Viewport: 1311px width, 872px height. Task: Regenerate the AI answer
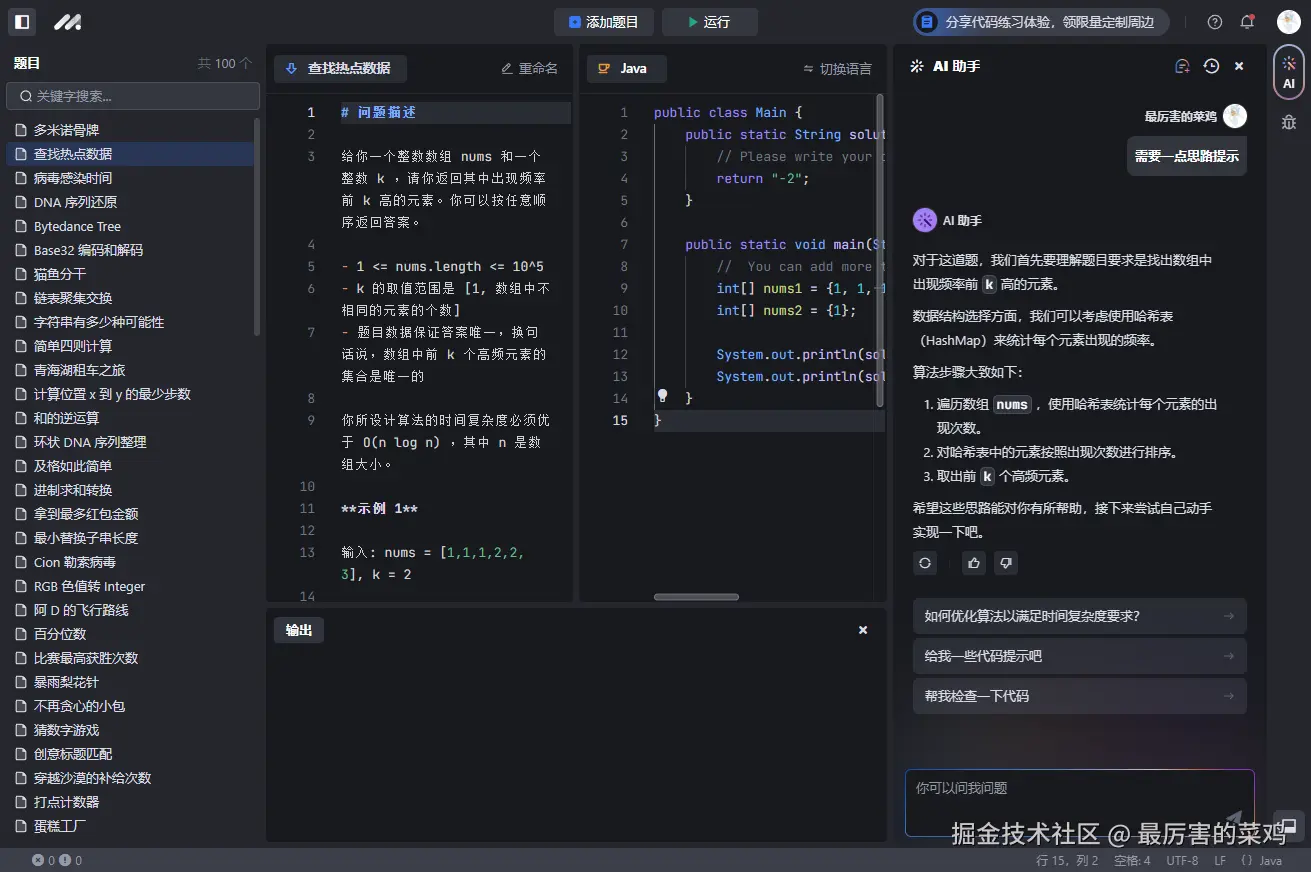click(925, 563)
